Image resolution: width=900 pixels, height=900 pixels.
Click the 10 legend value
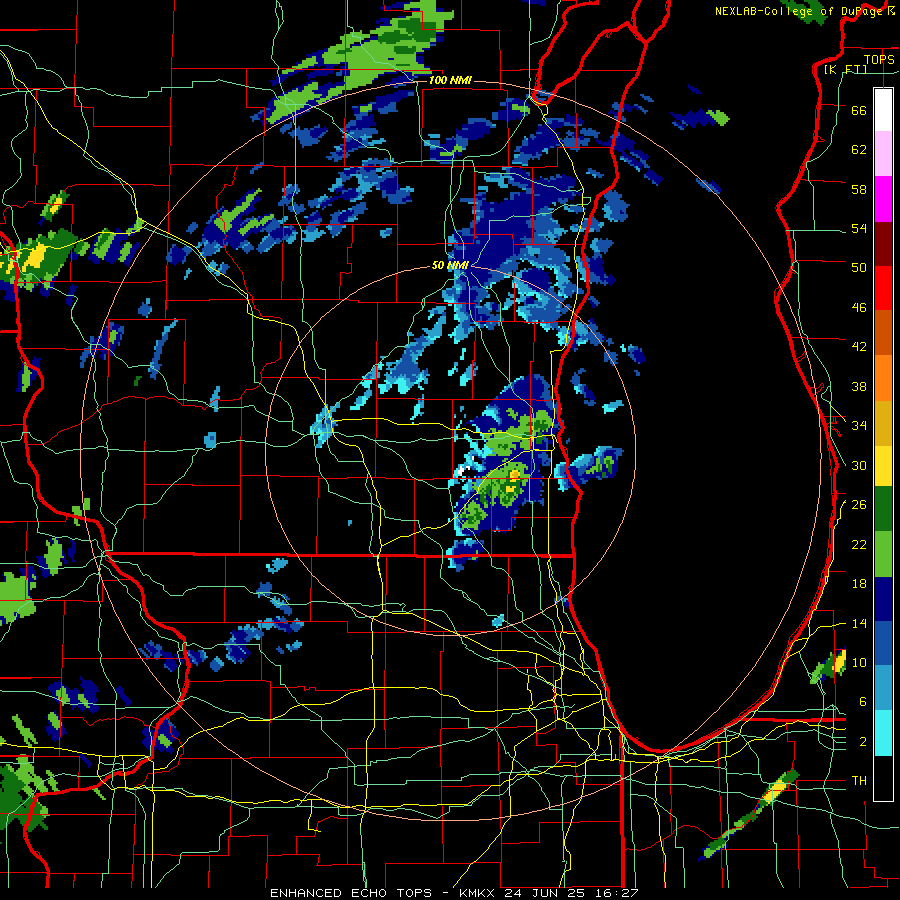click(859, 662)
